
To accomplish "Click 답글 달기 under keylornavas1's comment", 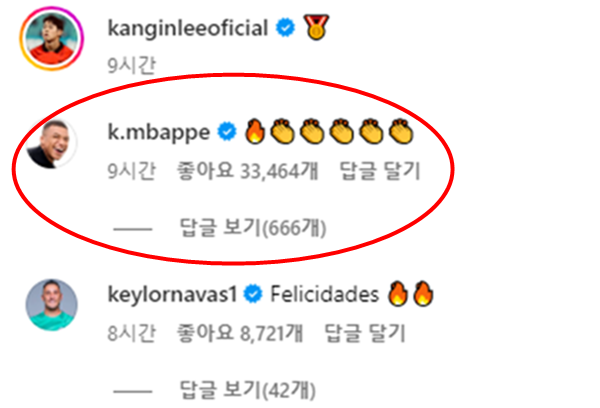I will tap(365, 333).
